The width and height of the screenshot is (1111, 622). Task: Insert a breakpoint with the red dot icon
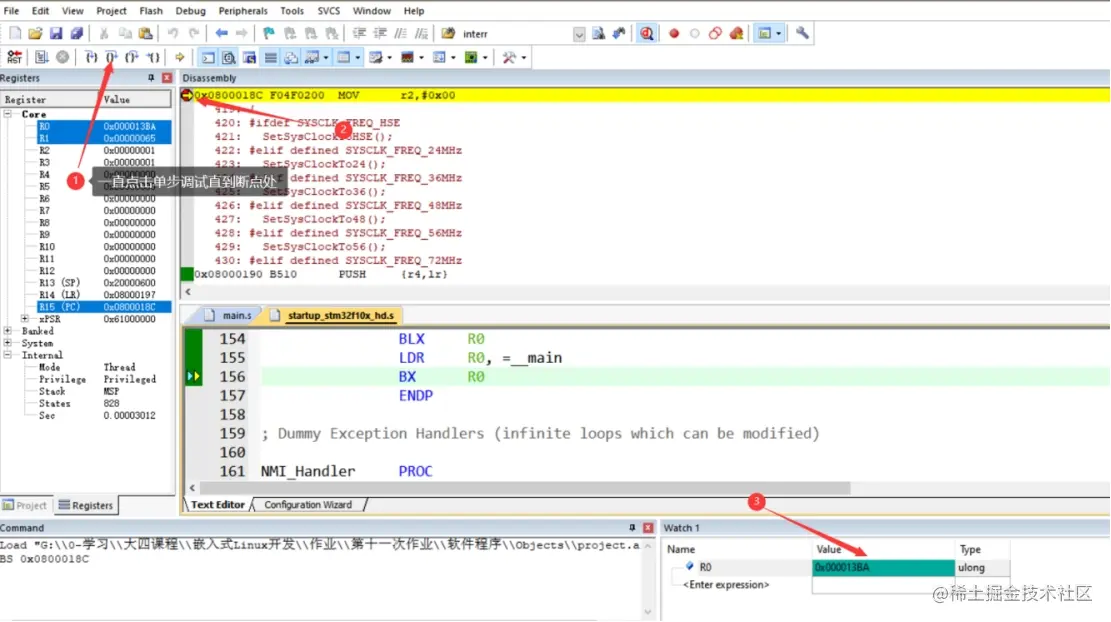point(674,33)
